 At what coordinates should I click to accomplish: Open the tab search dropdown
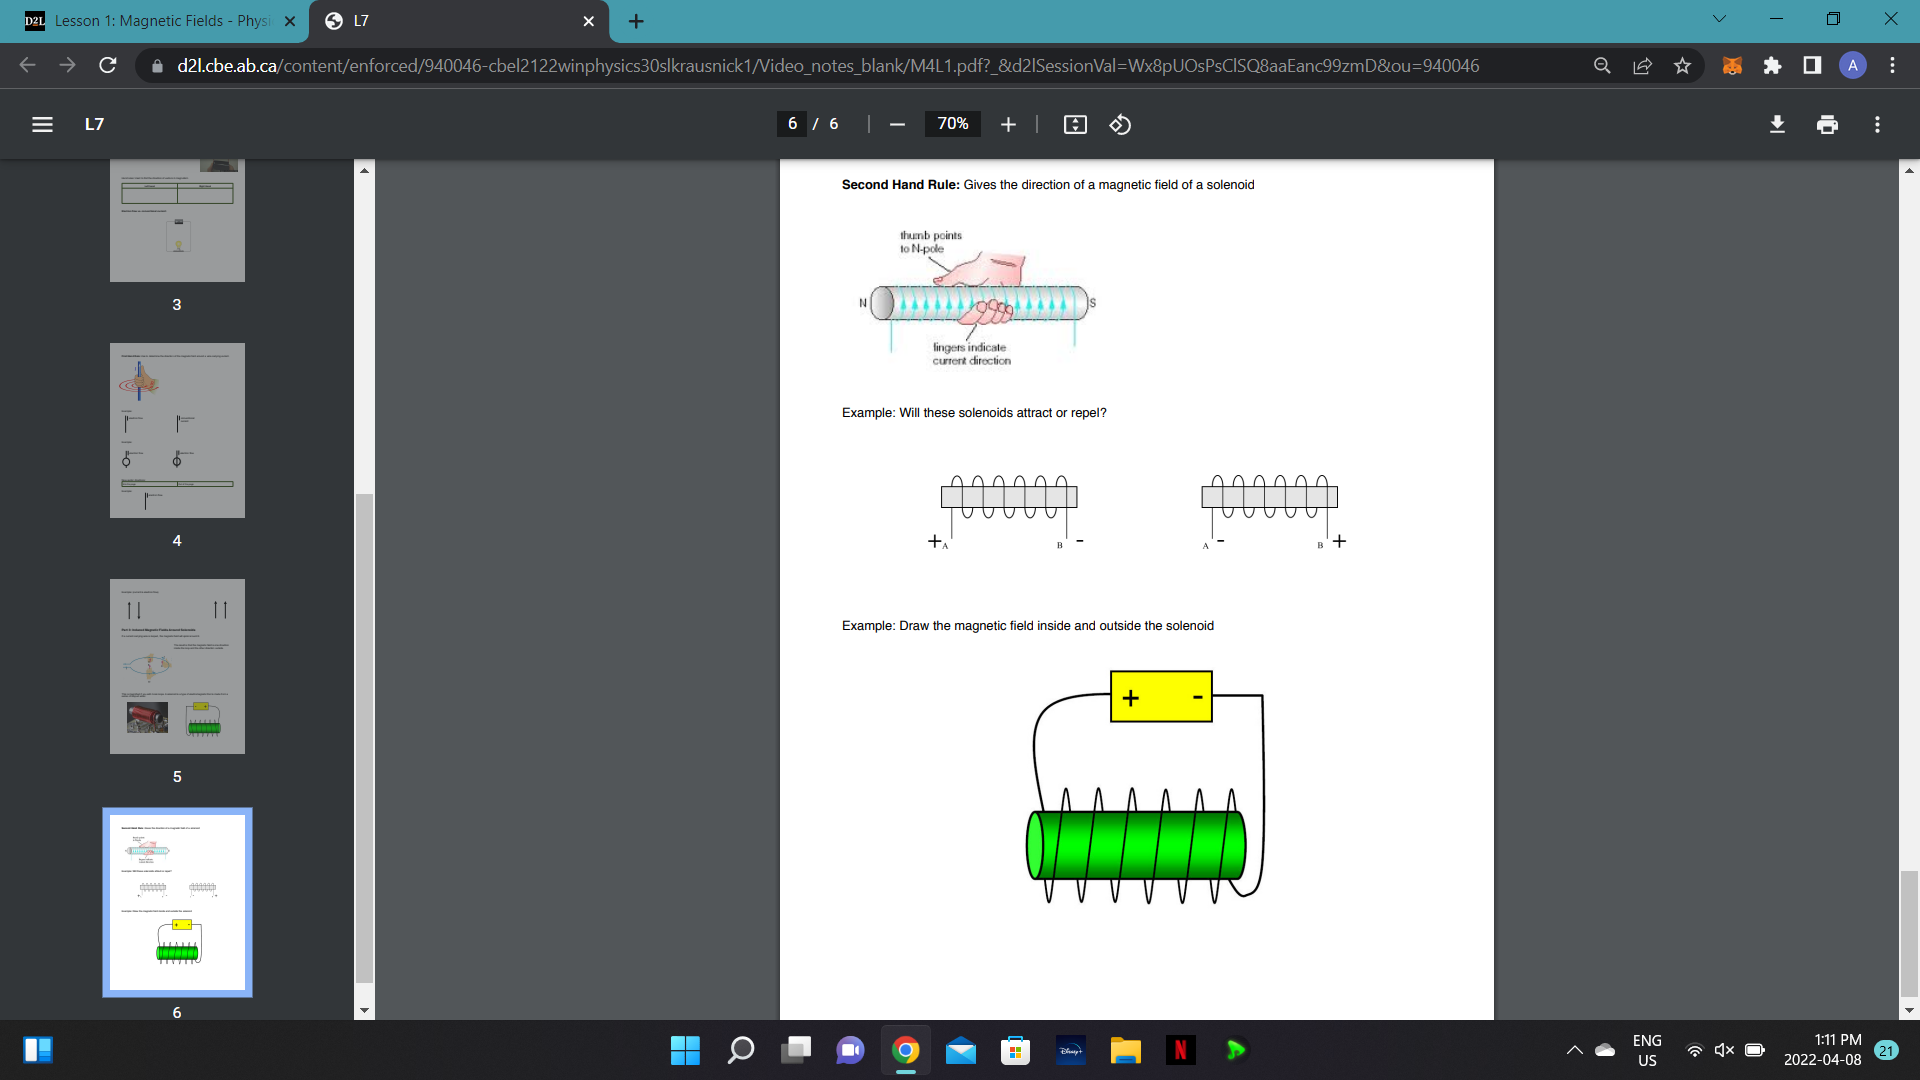coord(1719,19)
